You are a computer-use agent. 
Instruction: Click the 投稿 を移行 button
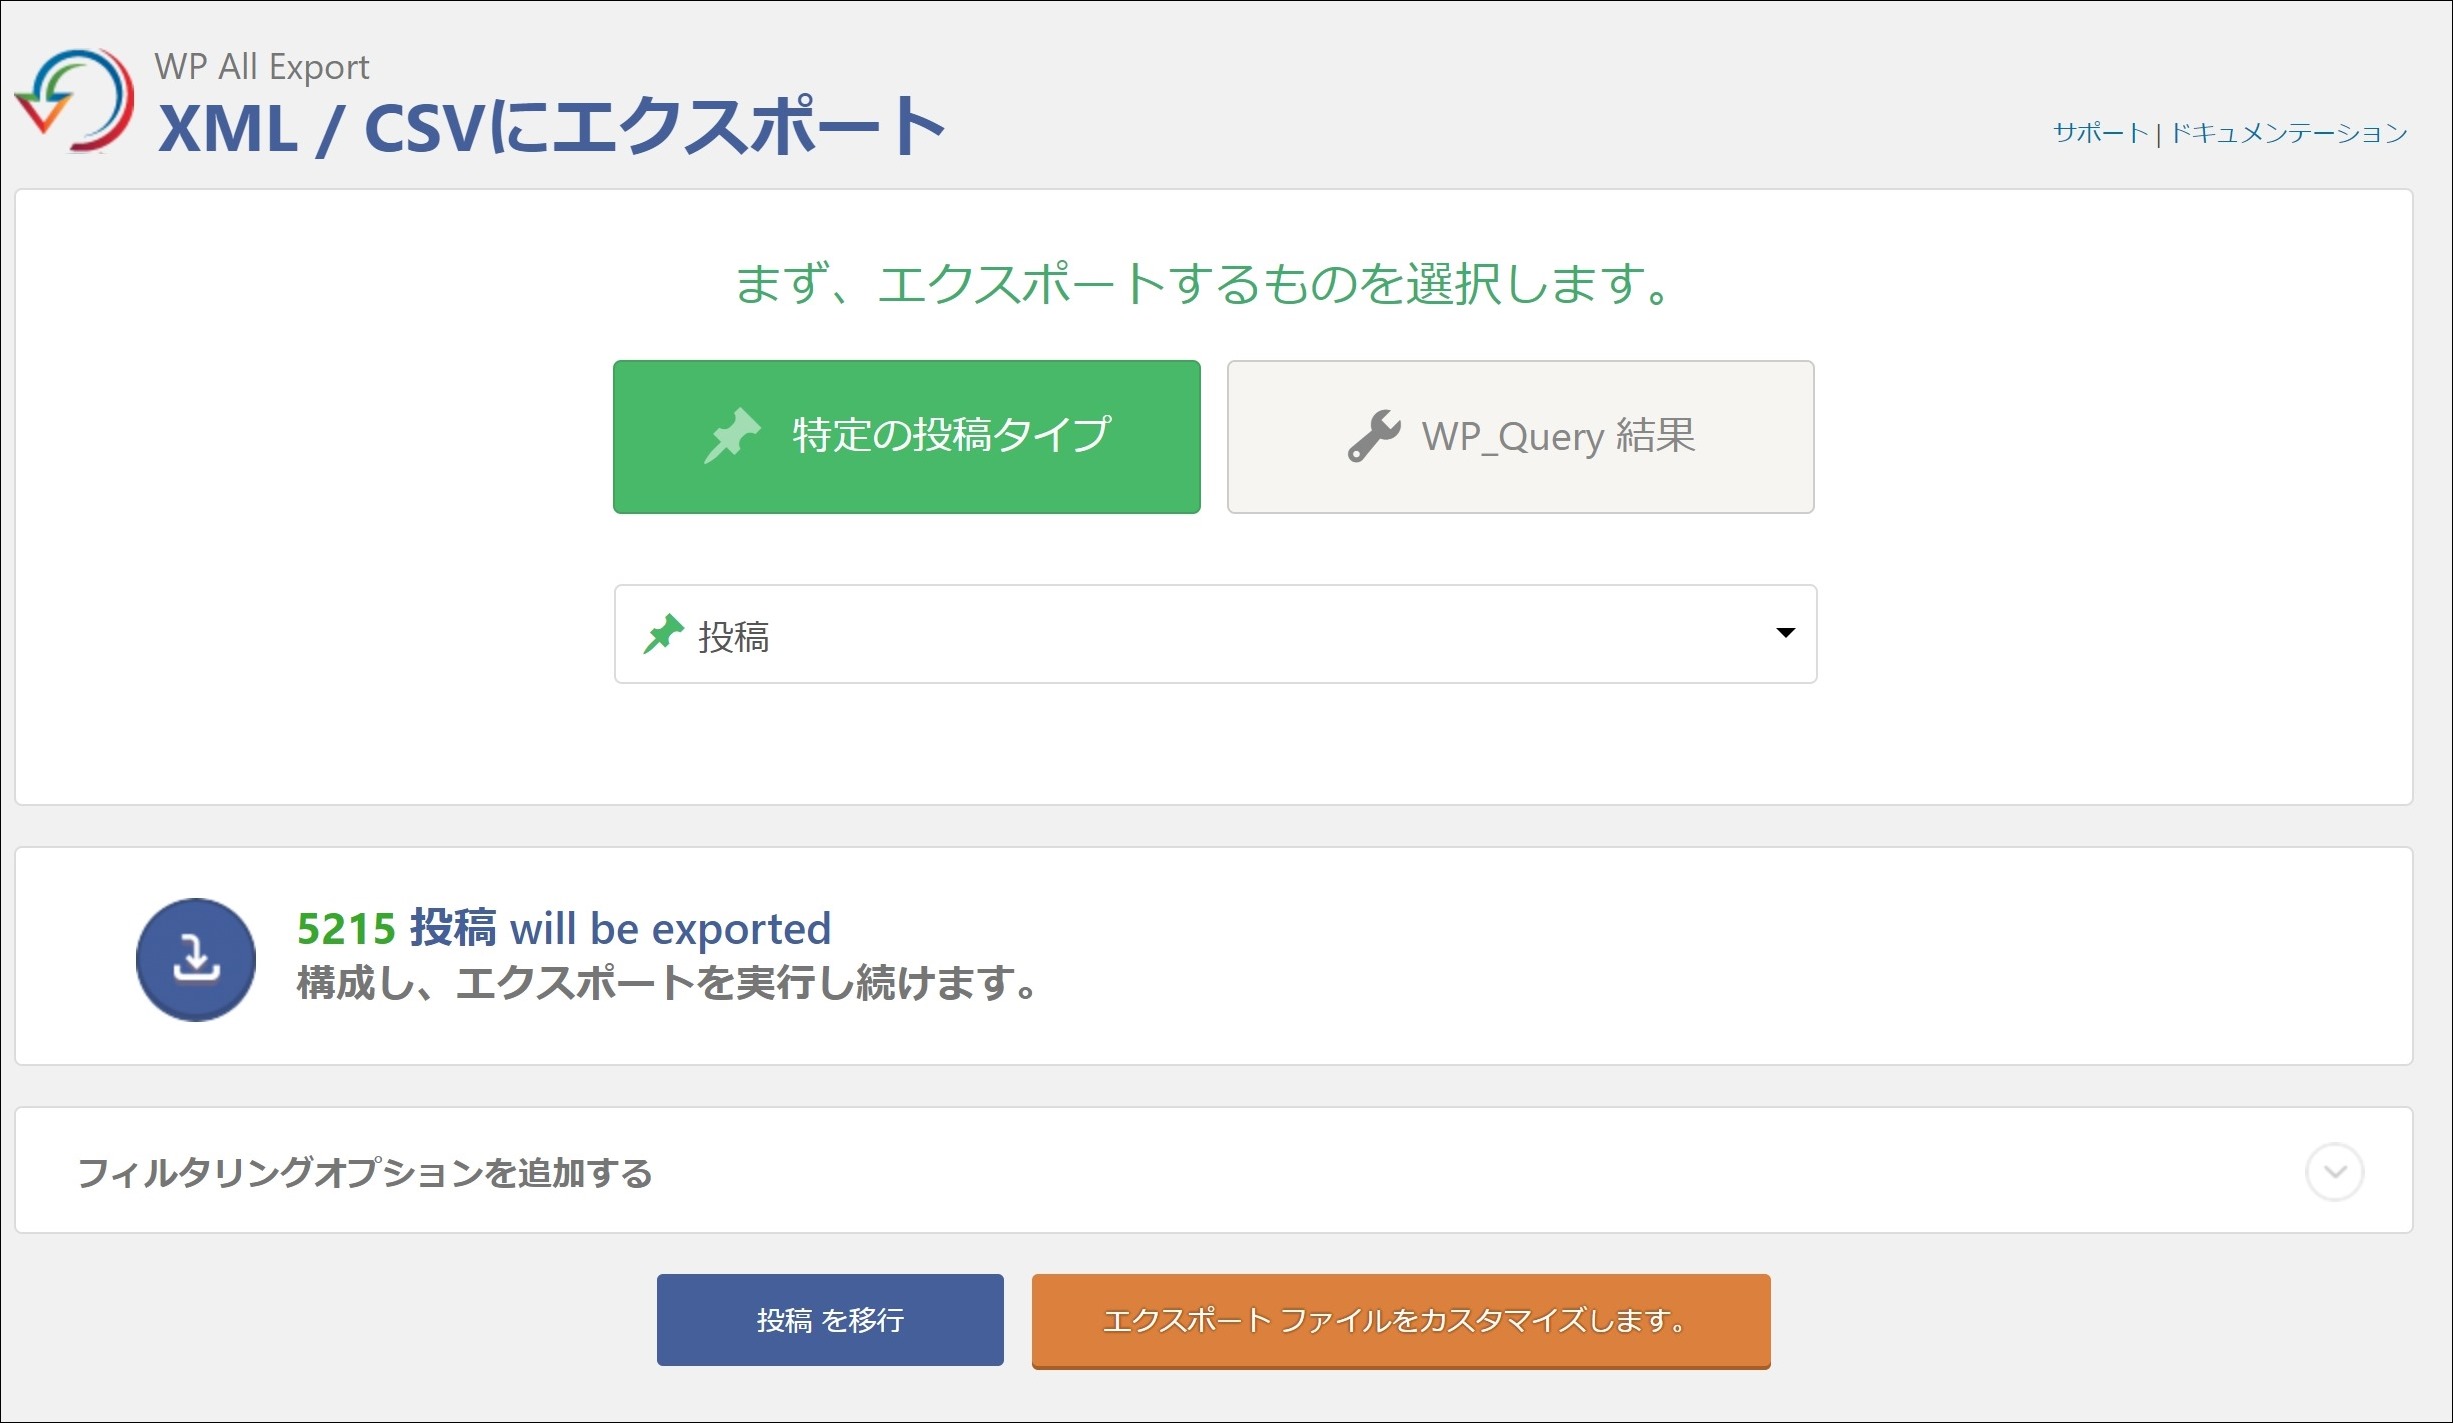[830, 1320]
